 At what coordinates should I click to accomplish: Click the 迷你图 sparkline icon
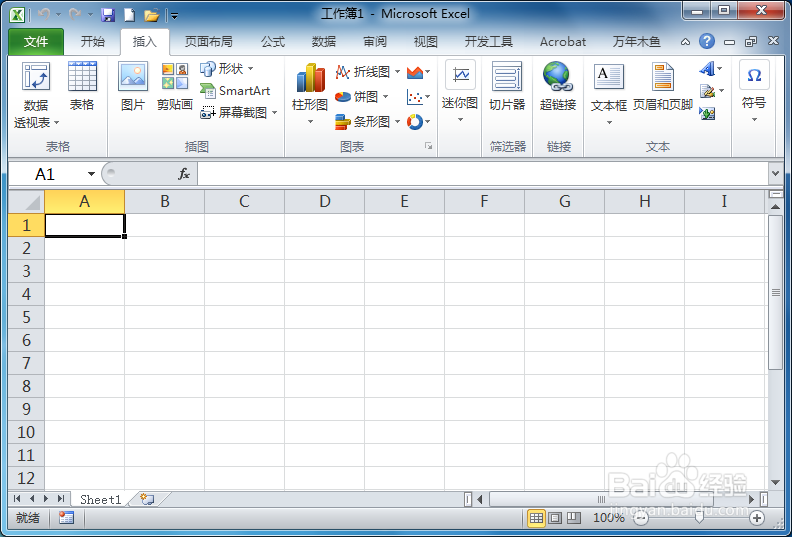coord(460,75)
